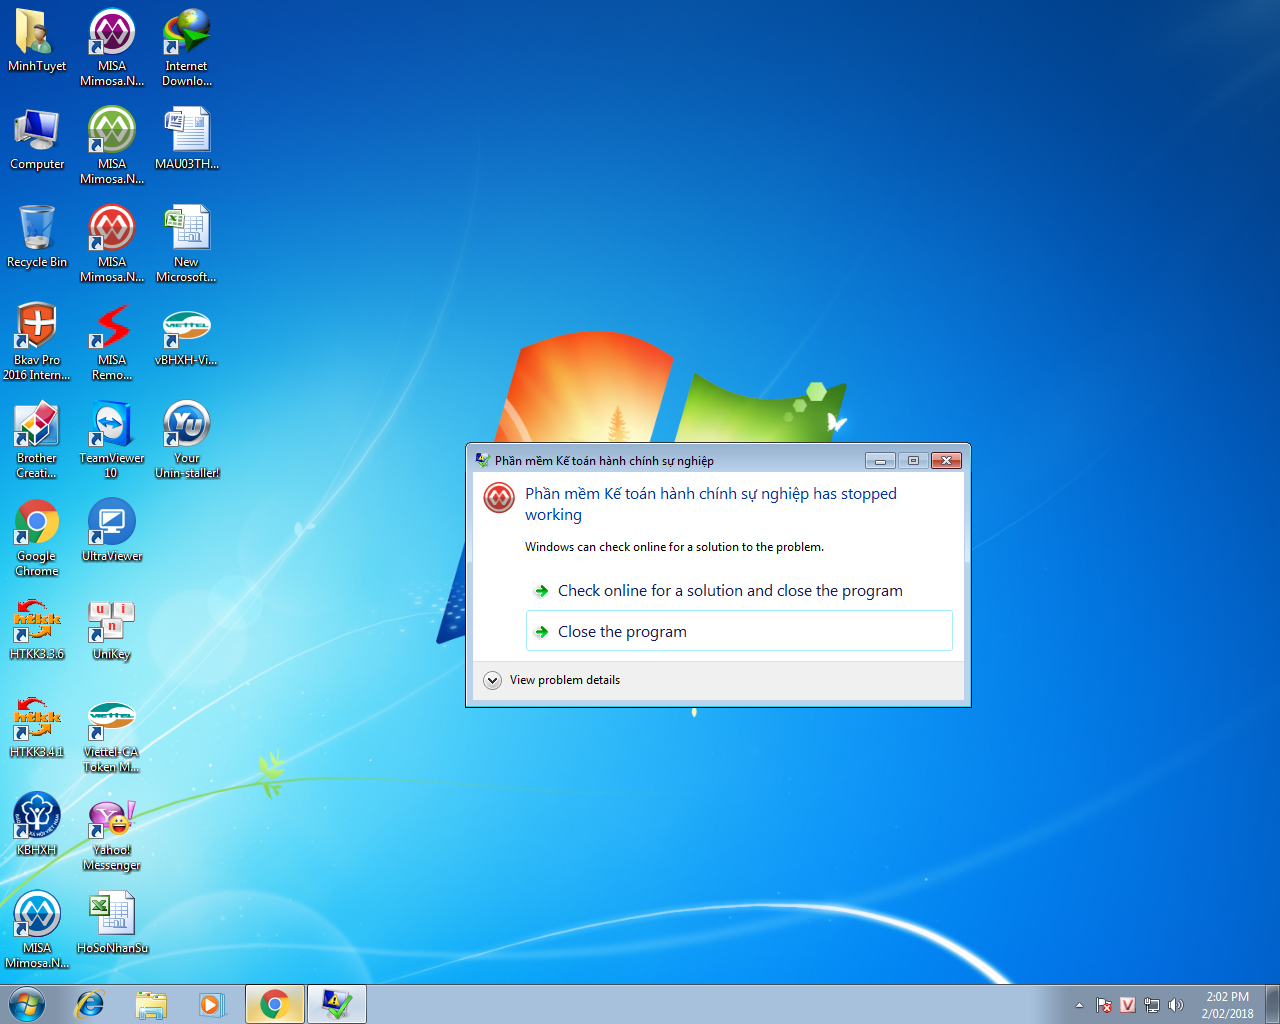This screenshot has height=1024, width=1280.
Task: Select the UniKey desktop shortcut
Action: tap(112, 628)
